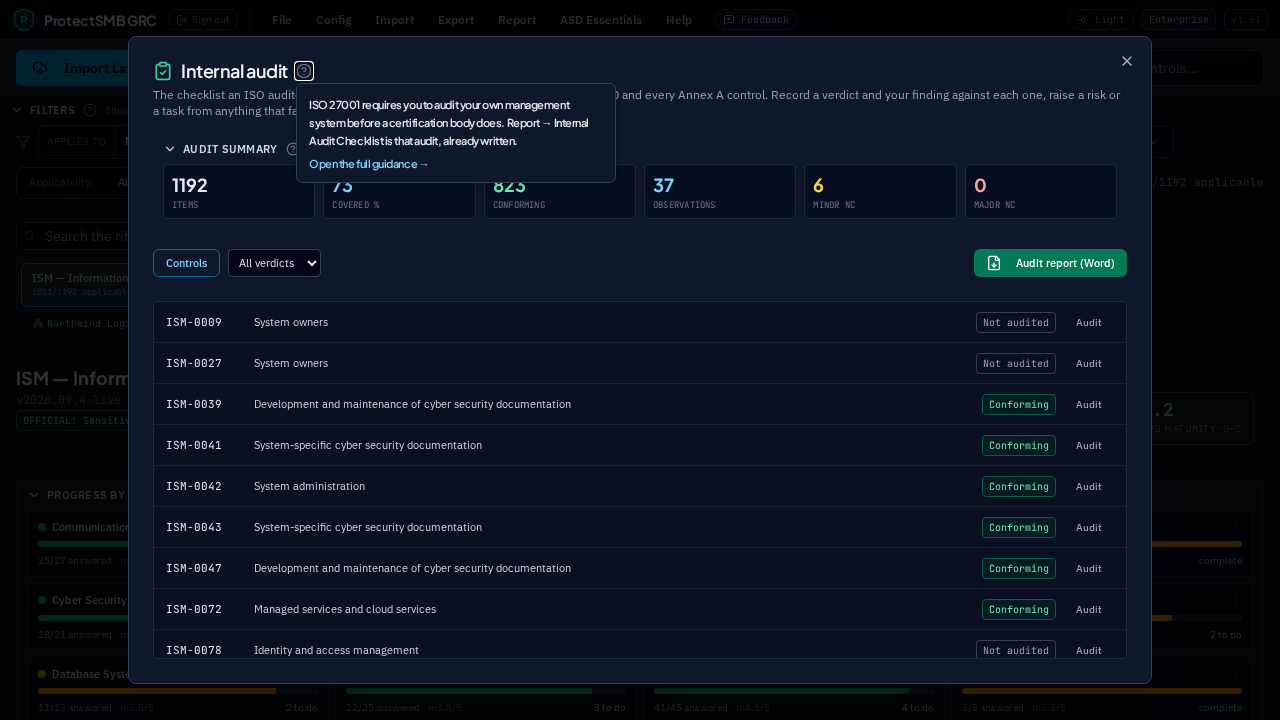Open the File menu

(x=282, y=20)
